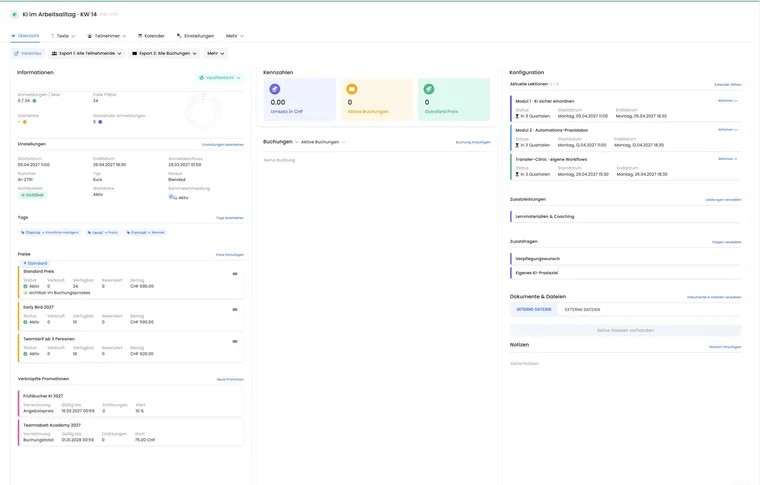Click the tag icon on the Thema tag
This screenshot has height=485, width=760.
pos(23,233)
